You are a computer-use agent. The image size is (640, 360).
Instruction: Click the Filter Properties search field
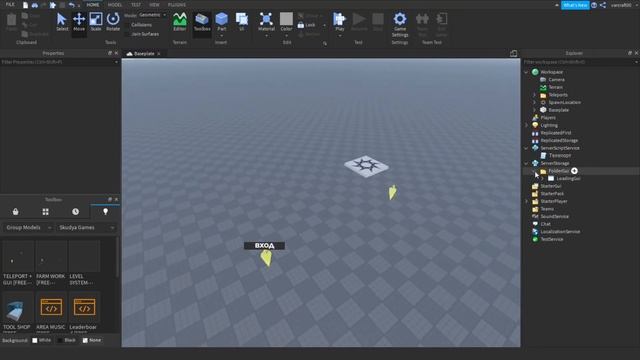(x=60, y=62)
